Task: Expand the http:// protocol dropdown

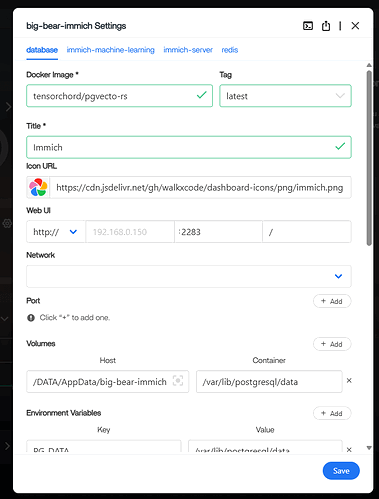Action: pyautogui.click(x=56, y=232)
